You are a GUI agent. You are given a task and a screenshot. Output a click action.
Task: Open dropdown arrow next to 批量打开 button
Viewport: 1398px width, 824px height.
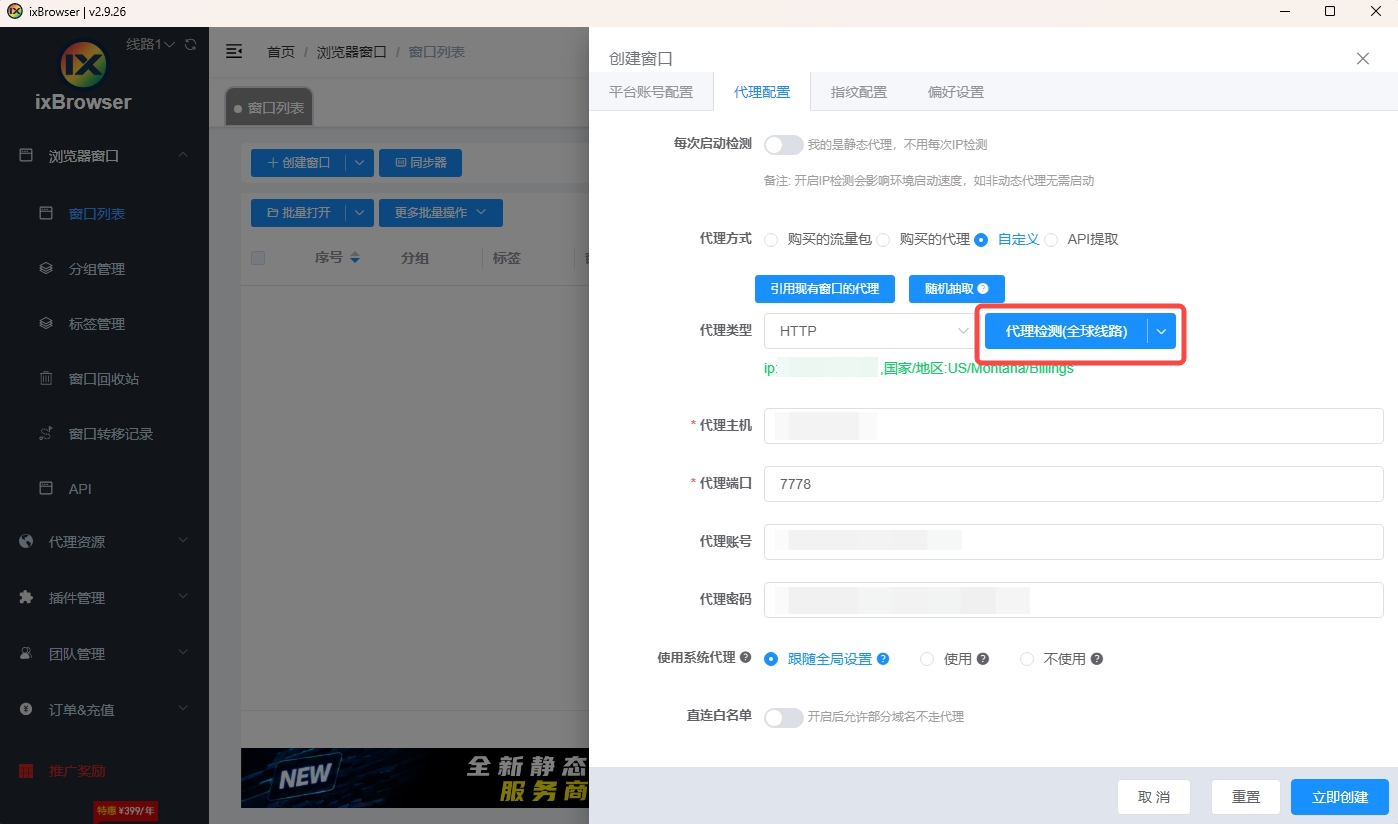point(360,213)
